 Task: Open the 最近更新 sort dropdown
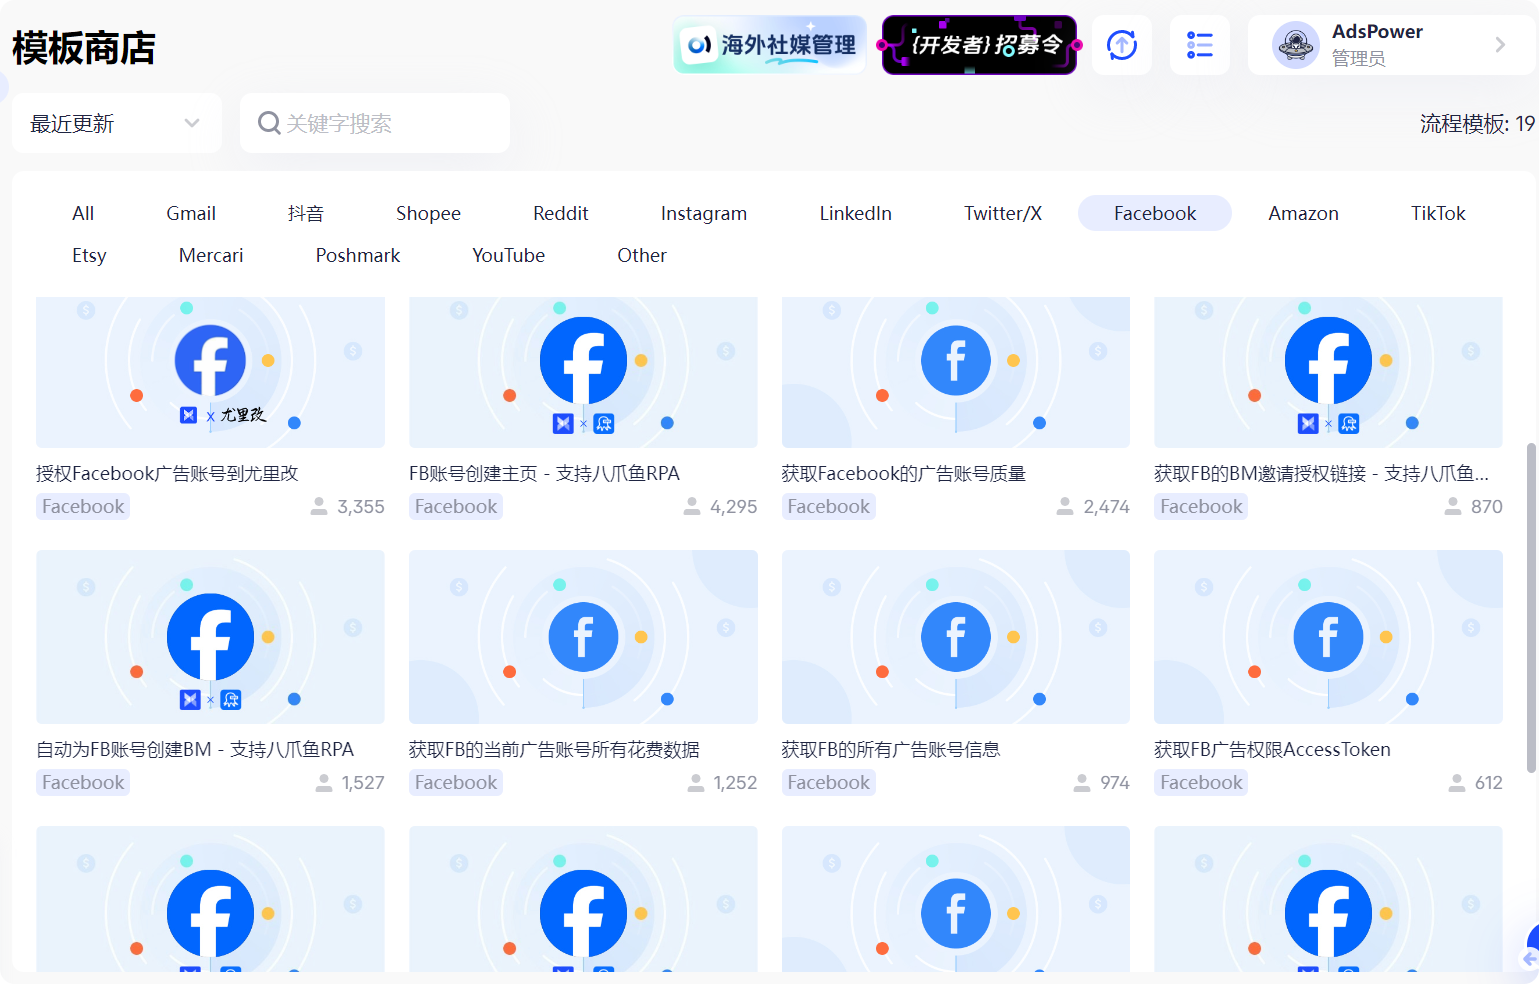(x=115, y=122)
